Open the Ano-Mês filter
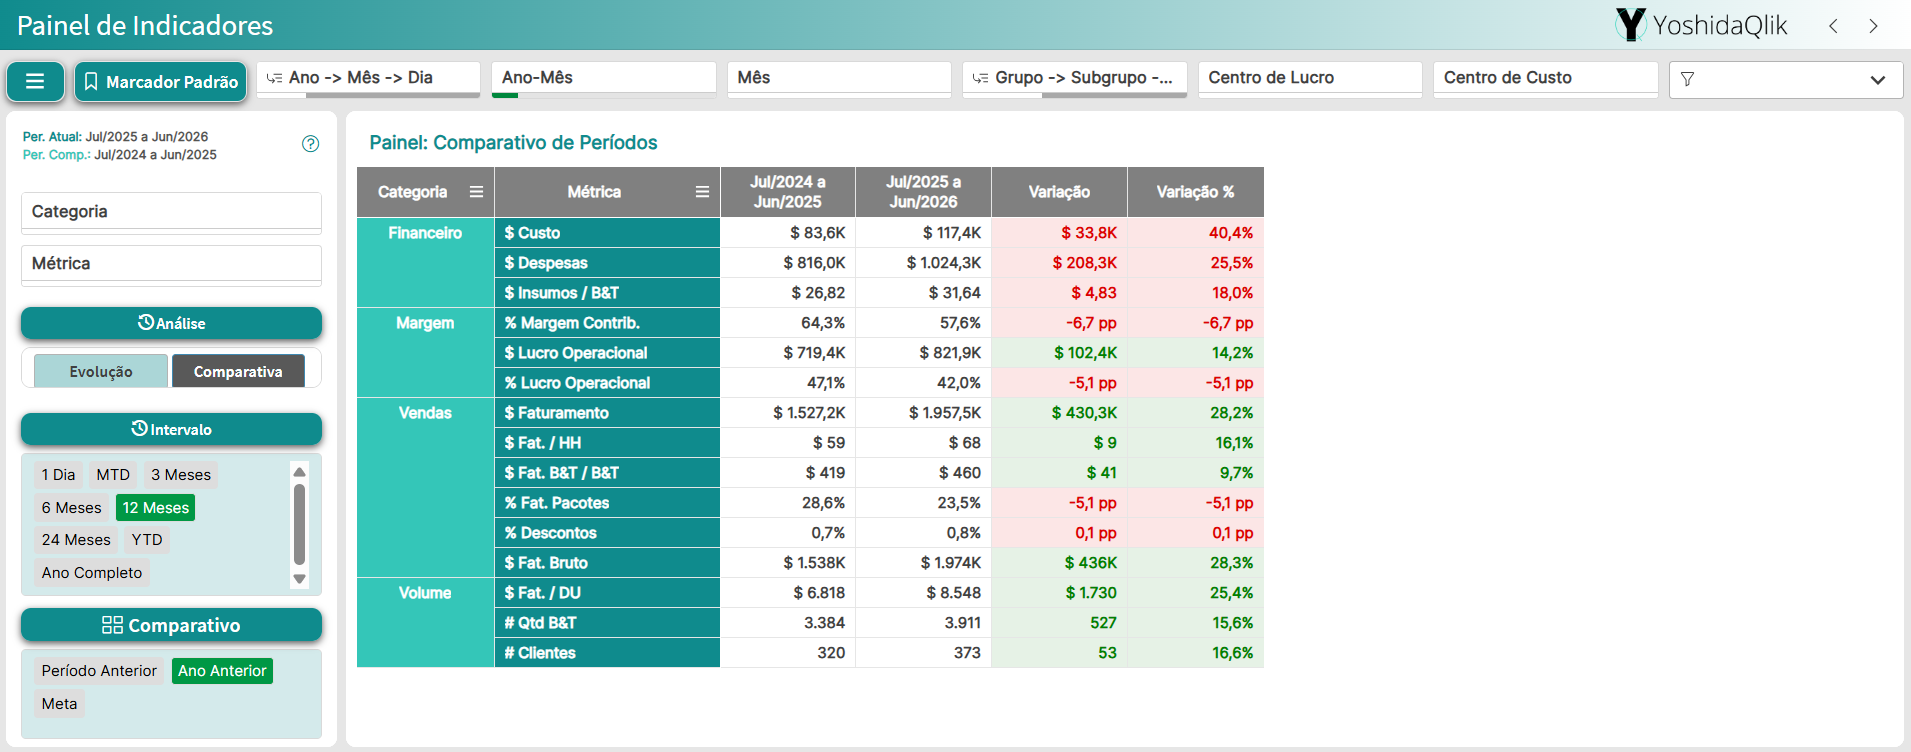Screen dimensions: 1911x752 (604, 78)
